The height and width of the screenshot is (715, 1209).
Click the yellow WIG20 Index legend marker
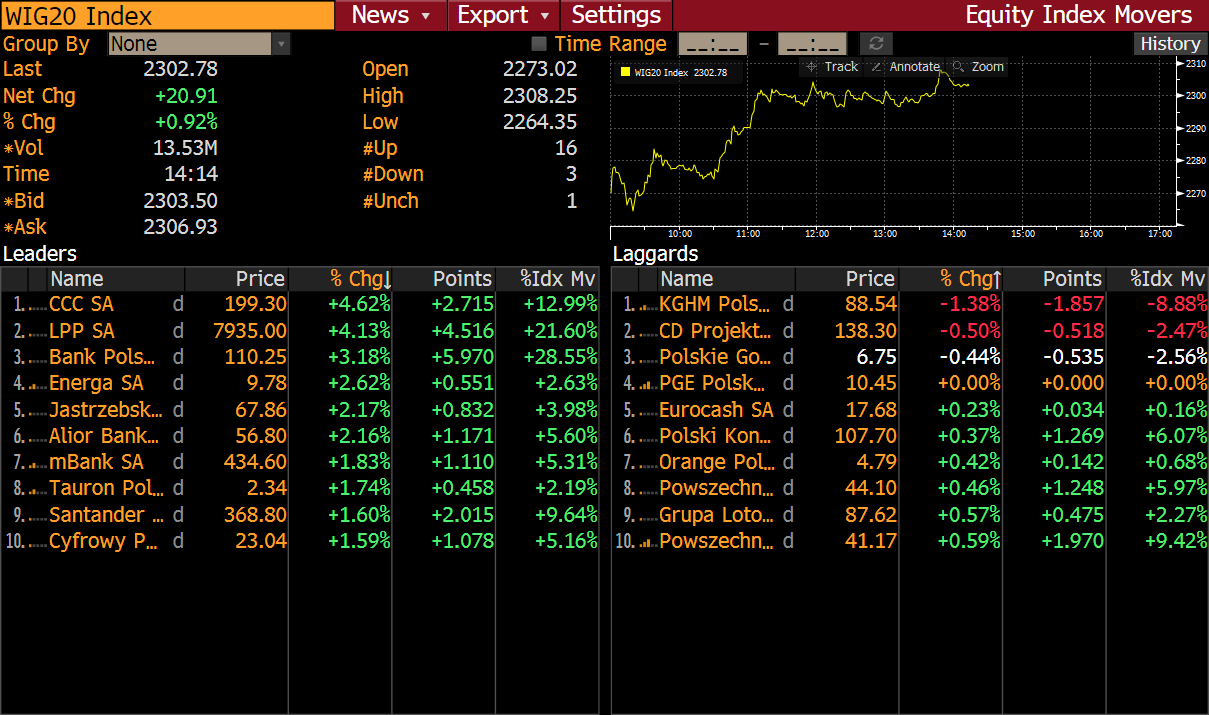pyautogui.click(x=625, y=72)
